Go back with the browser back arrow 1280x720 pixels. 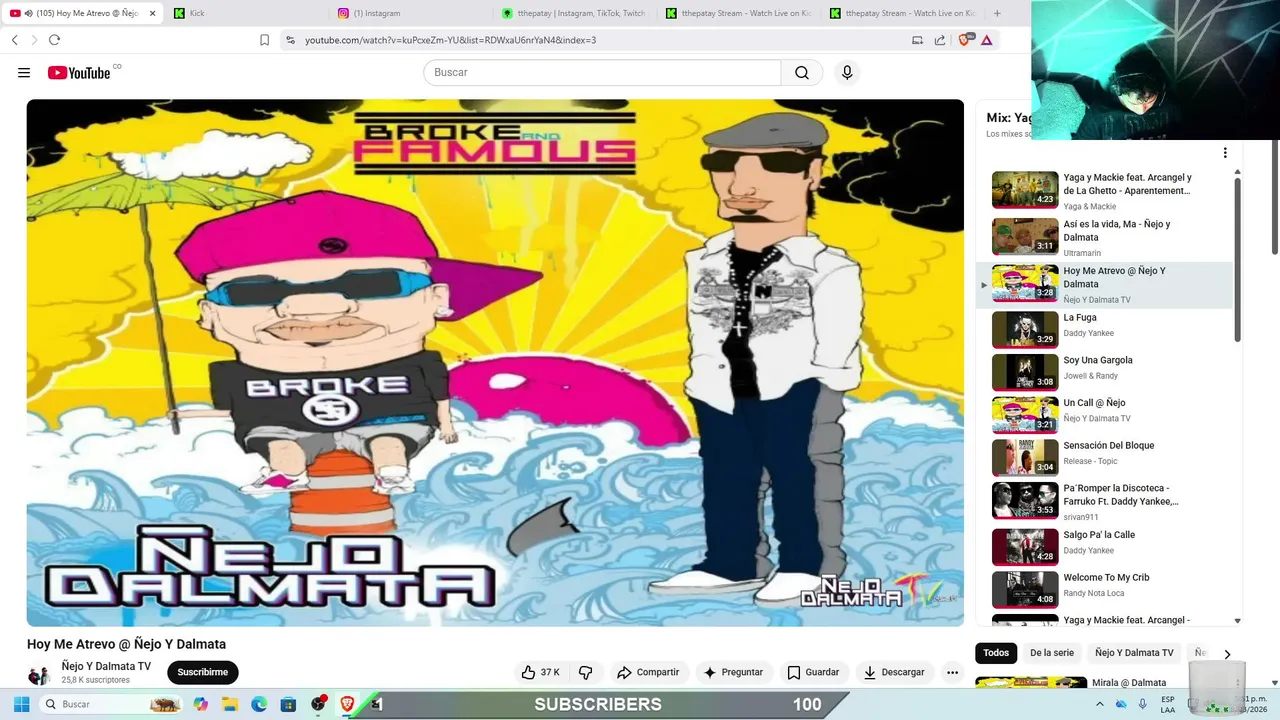pos(15,40)
